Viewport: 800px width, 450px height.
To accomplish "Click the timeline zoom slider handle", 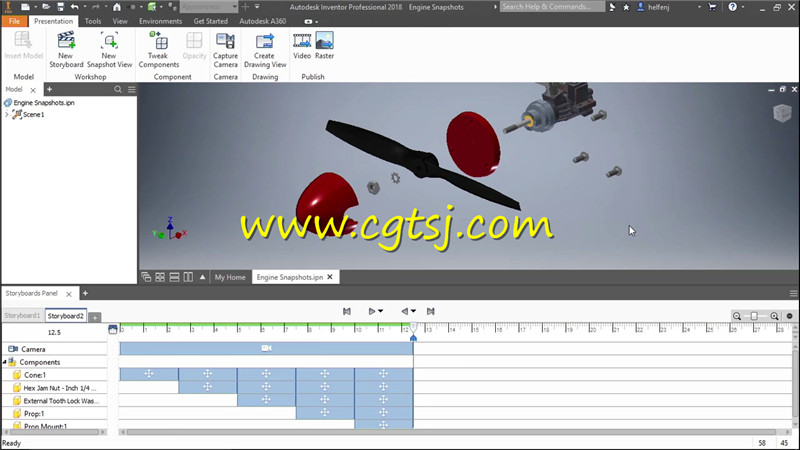I will 754,316.
